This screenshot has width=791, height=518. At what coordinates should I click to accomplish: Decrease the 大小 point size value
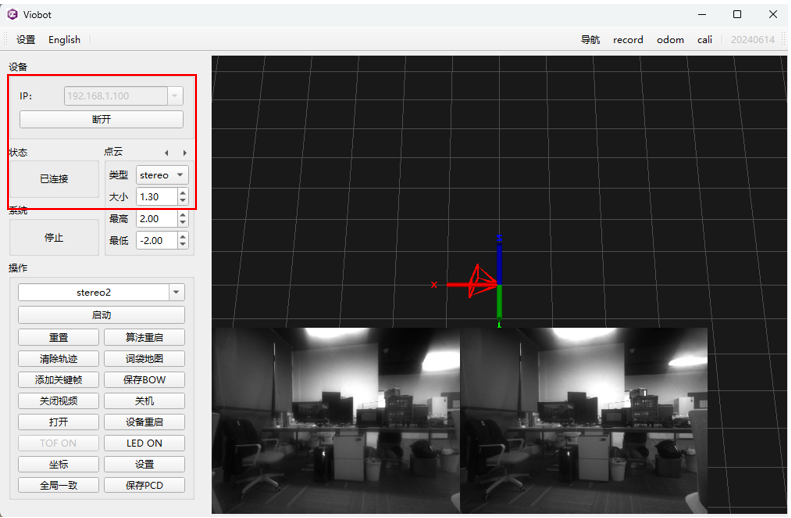pos(183,201)
